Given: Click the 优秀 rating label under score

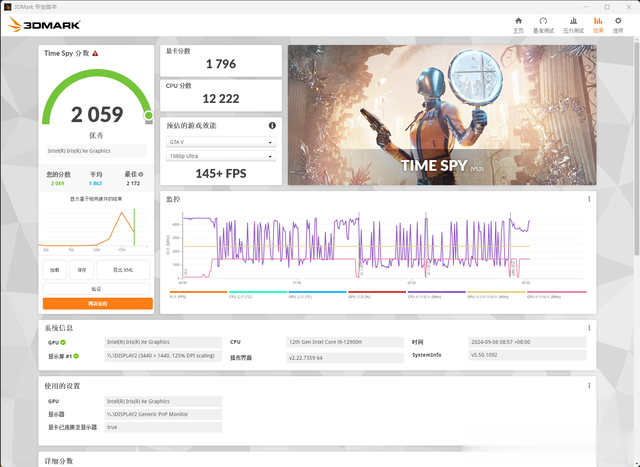Looking at the screenshot, I should [96, 135].
